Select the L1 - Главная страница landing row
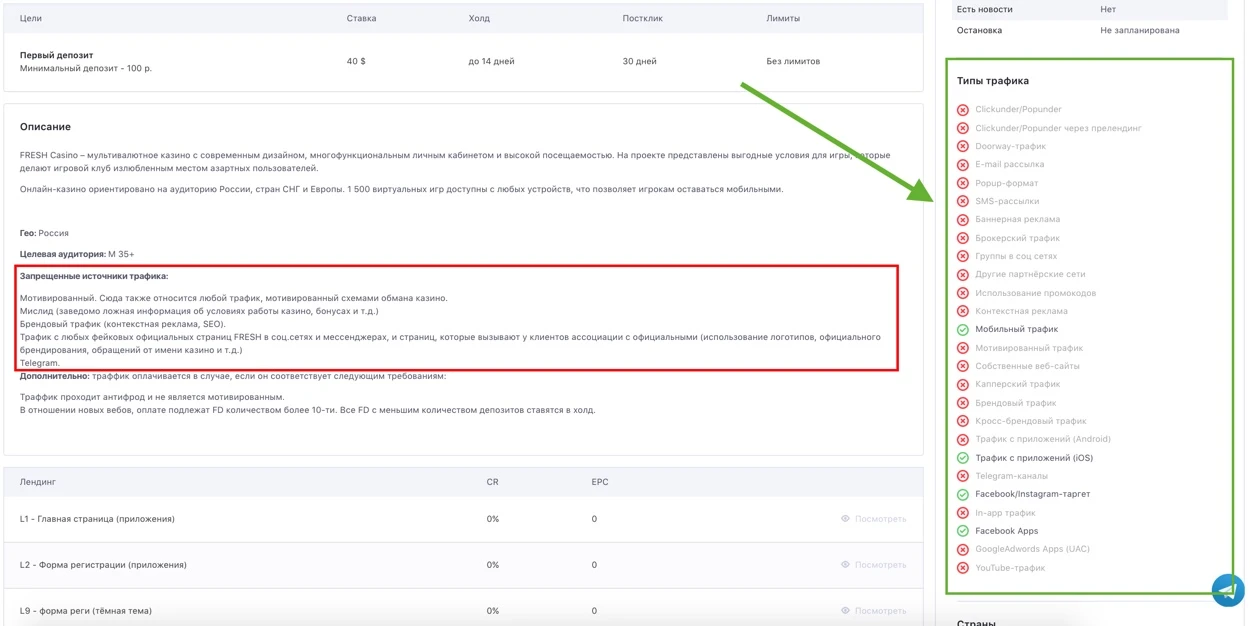This screenshot has height=626, width=1250. 463,519
